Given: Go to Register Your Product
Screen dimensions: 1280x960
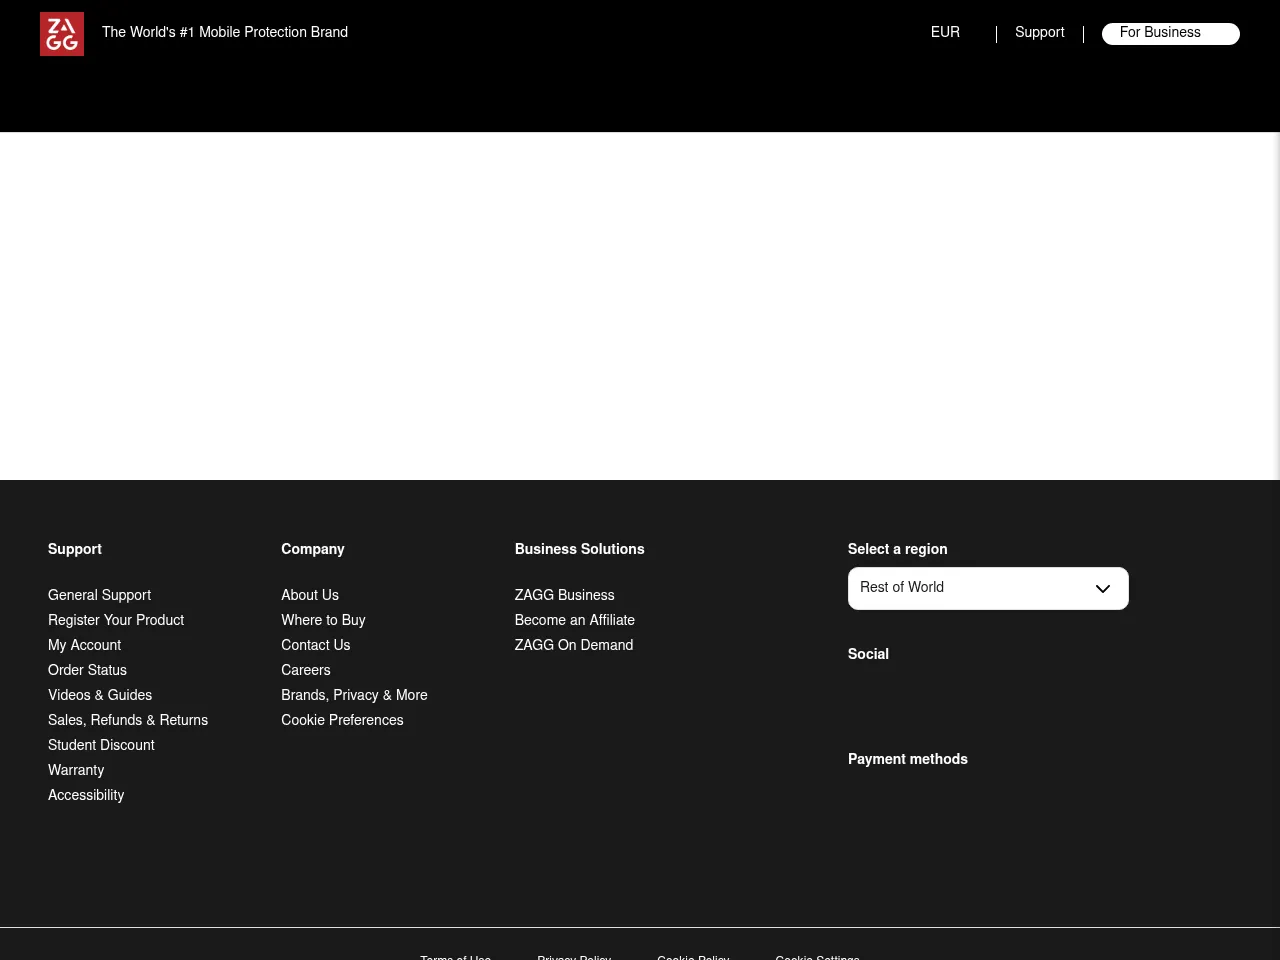Looking at the screenshot, I should (x=116, y=620).
